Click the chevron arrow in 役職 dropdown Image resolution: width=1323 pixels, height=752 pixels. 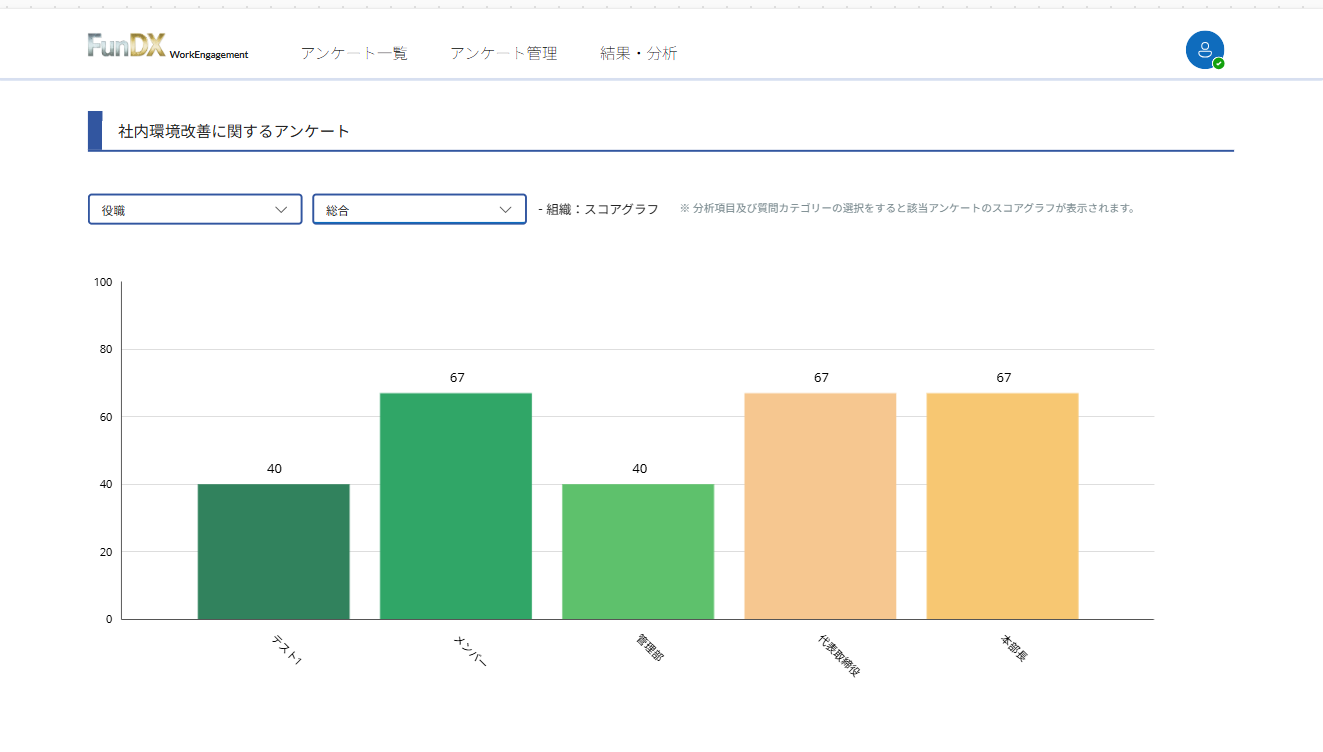tap(281, 209)
